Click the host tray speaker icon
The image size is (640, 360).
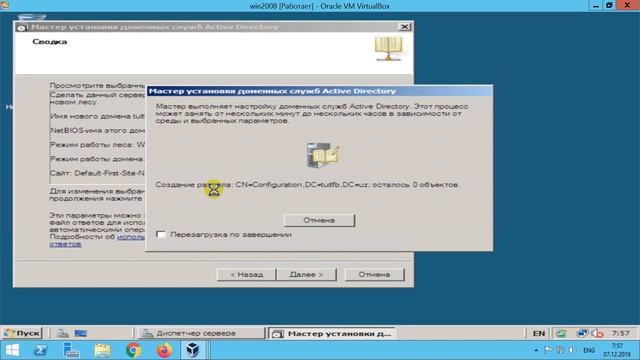click(x=572, y=350)
